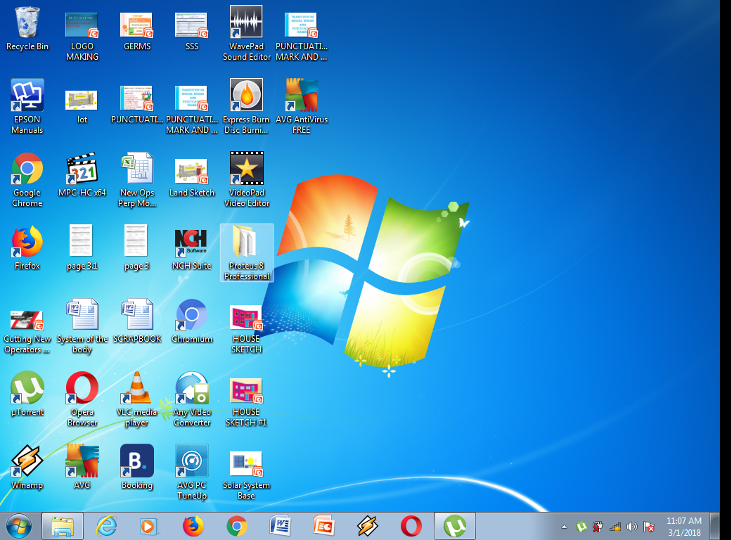
Task: Click the Chromium desktop icon
Action: 192,316
